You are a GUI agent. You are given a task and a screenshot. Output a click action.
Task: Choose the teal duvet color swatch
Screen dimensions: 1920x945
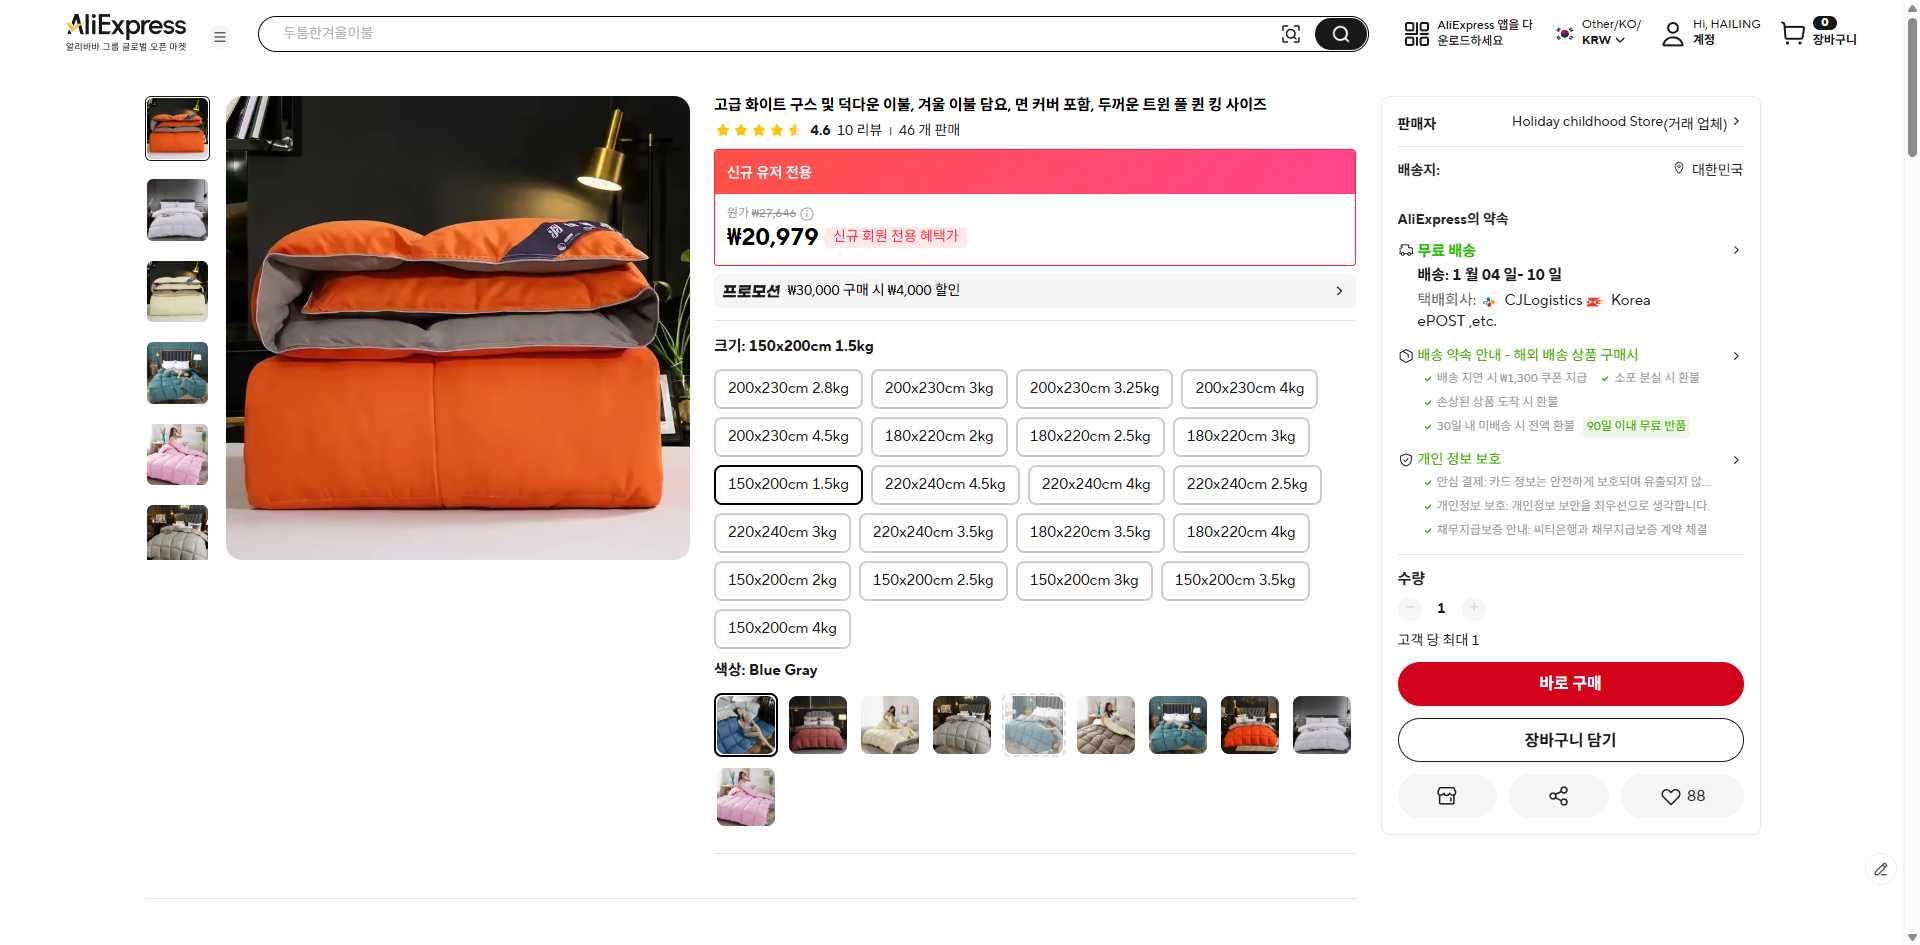point(1178,725)
